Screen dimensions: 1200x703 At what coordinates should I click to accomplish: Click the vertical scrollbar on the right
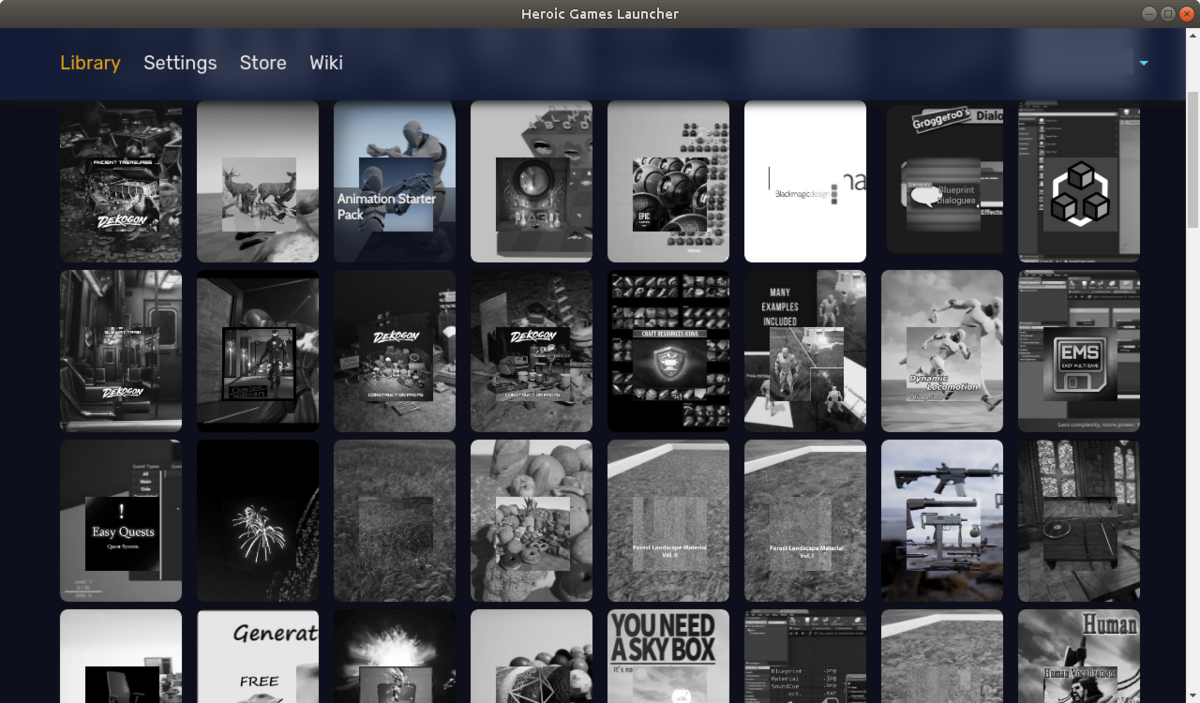click(x=1192, y=160)
